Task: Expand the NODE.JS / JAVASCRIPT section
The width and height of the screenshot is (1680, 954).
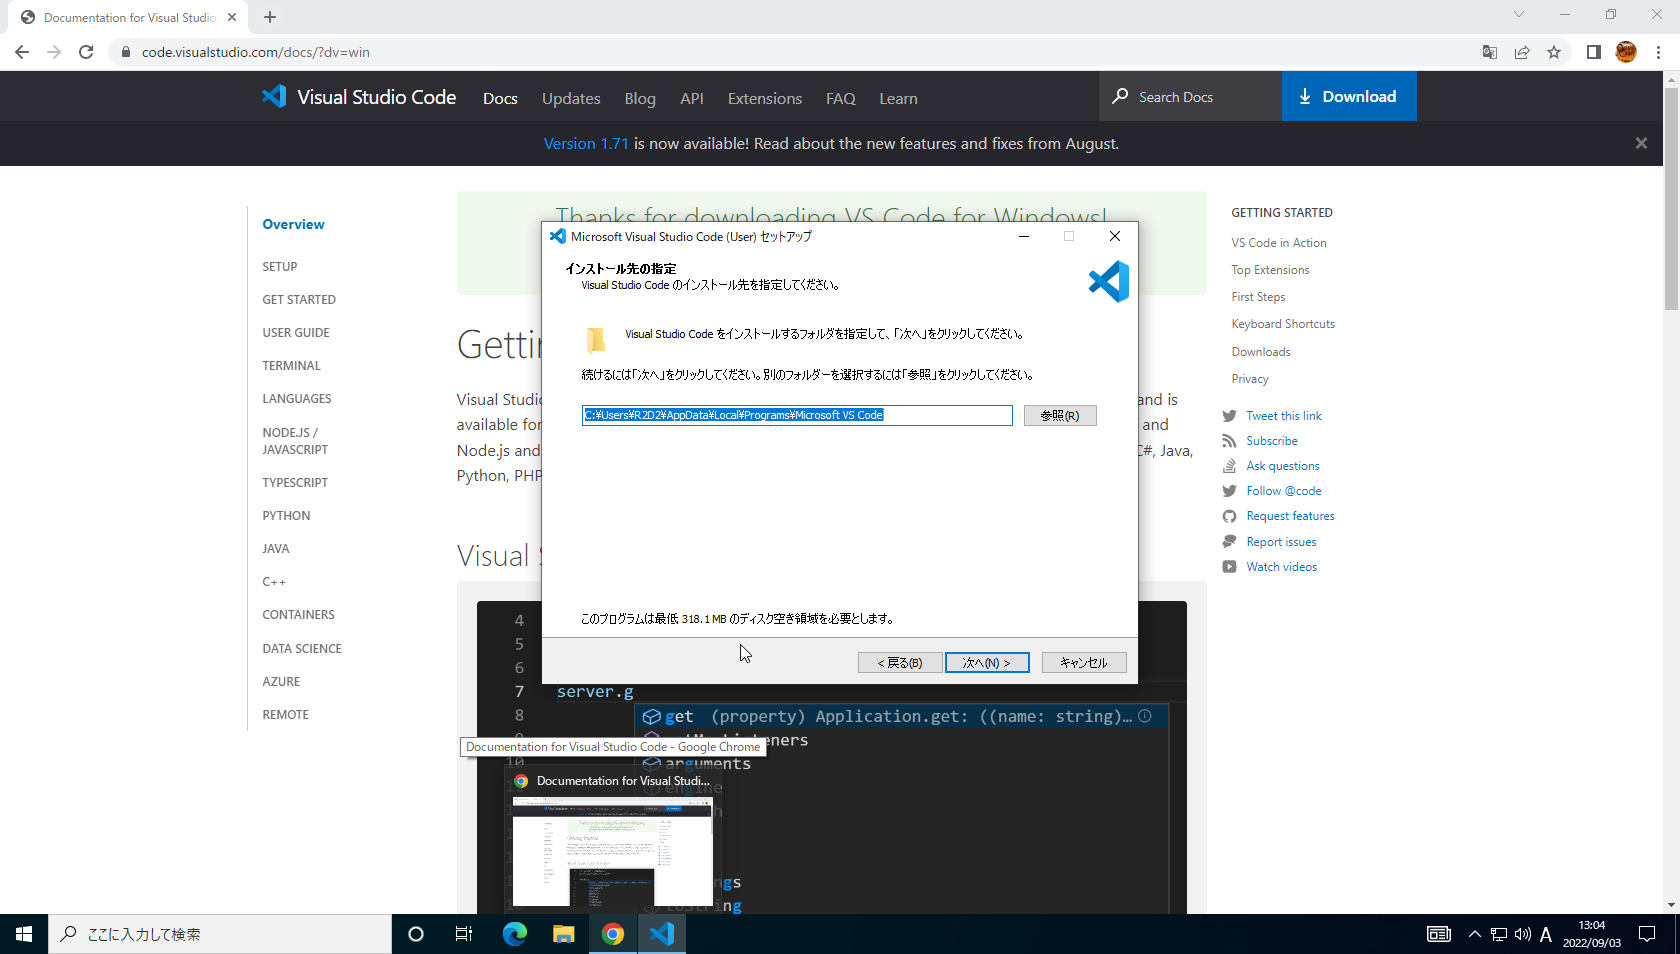Action: click(x=295, y=441)
